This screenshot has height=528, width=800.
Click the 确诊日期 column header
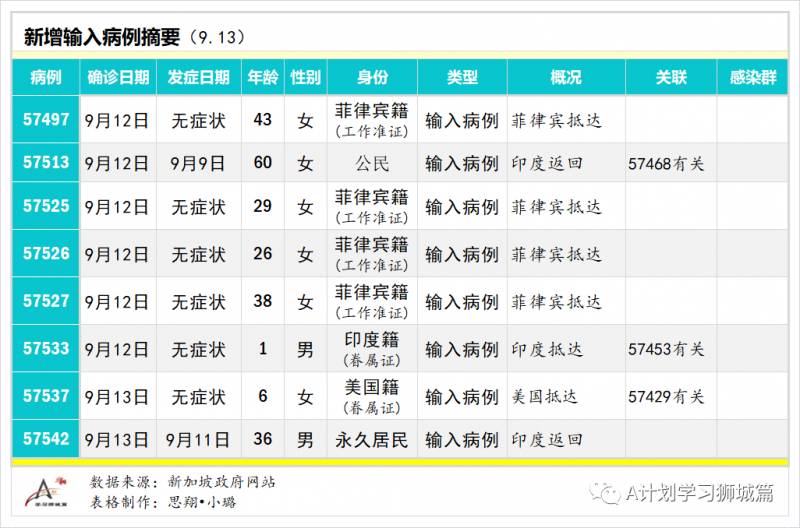[118, 78]
